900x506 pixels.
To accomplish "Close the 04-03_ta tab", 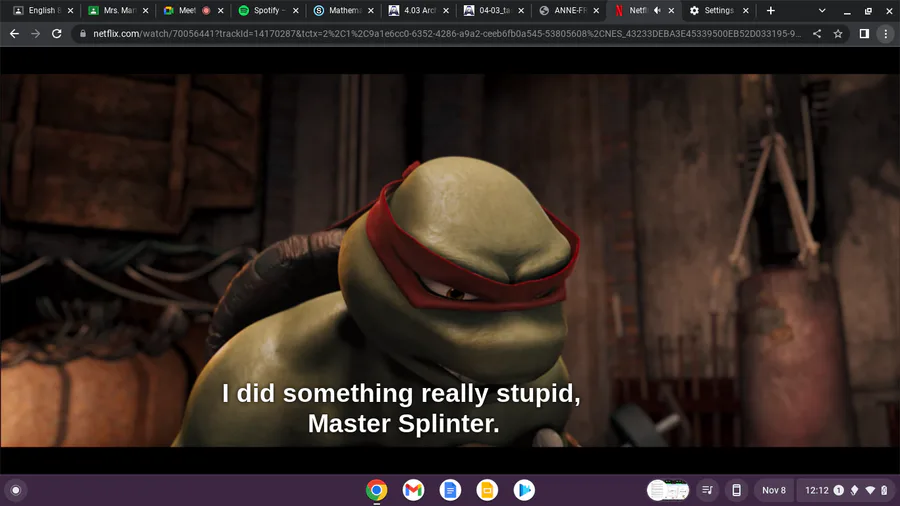I will 521,10.
